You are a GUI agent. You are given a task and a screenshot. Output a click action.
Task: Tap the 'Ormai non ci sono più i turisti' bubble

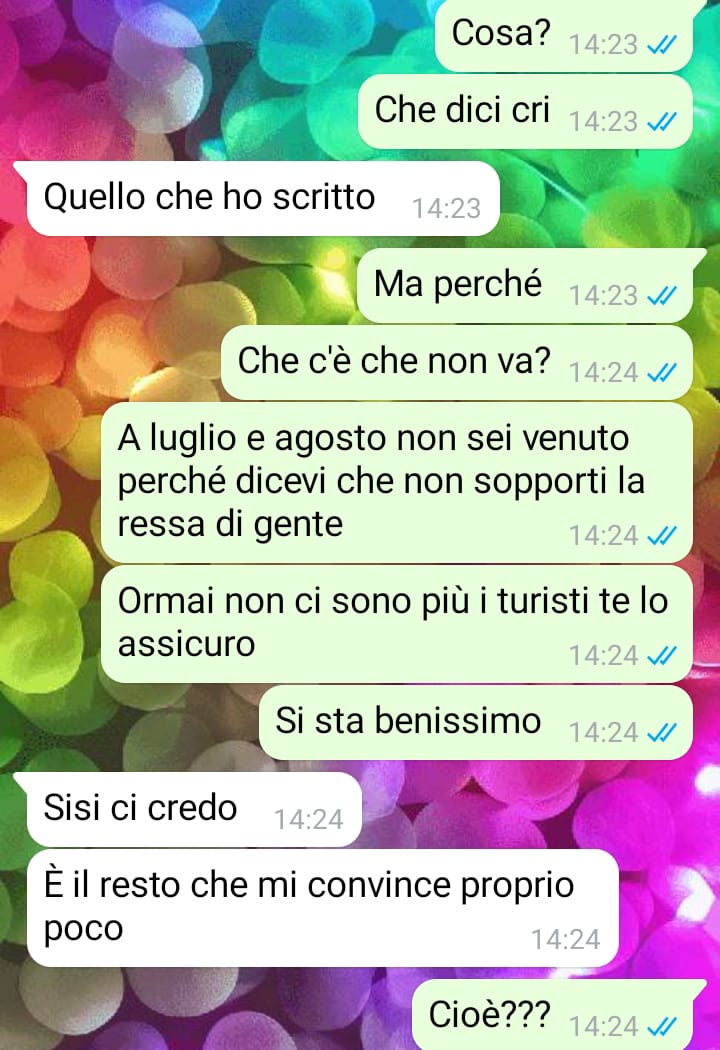click(x=397, y=624)
